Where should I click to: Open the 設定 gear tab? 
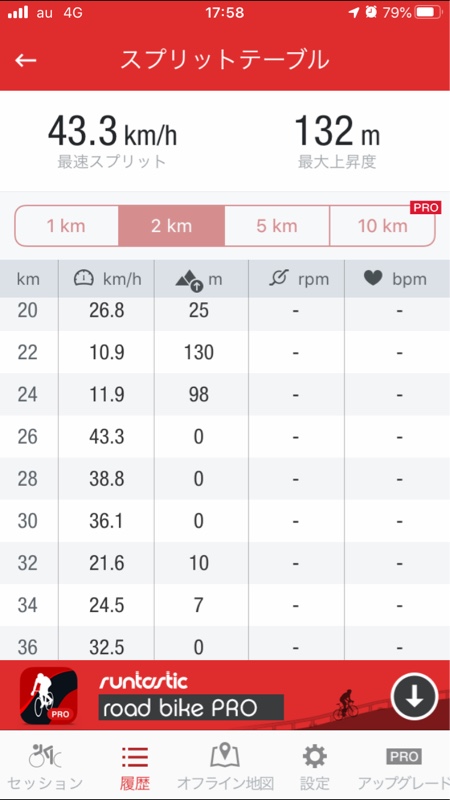tap(314, 767)
